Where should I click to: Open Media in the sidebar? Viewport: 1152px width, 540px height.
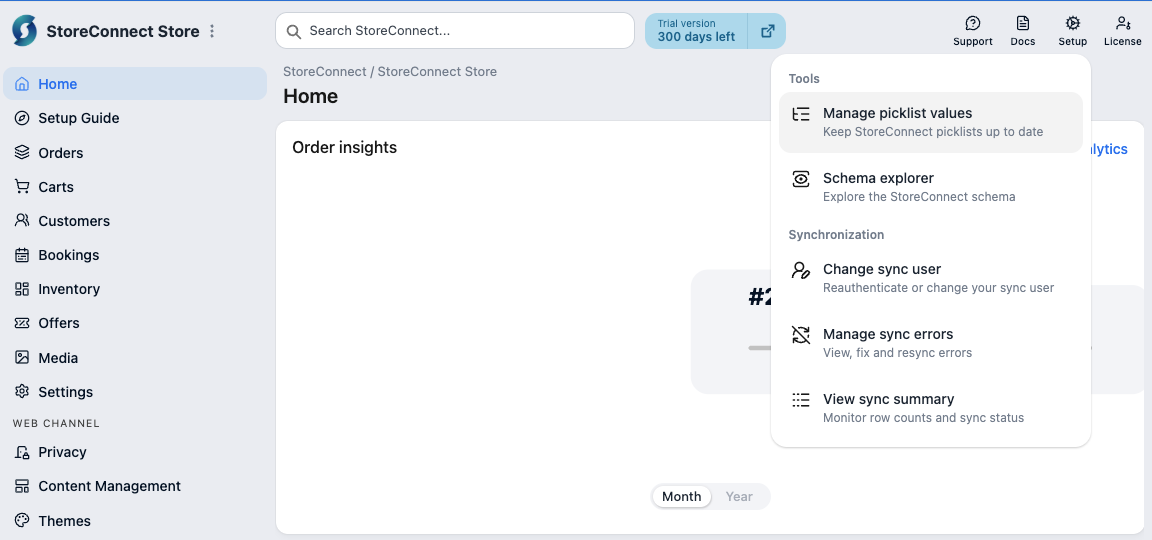point(135,358)
